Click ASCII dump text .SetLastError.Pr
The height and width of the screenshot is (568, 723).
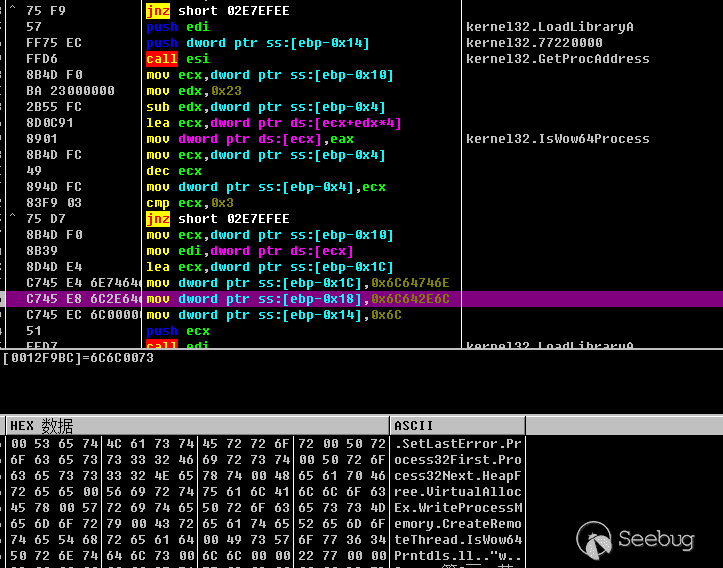457,444
